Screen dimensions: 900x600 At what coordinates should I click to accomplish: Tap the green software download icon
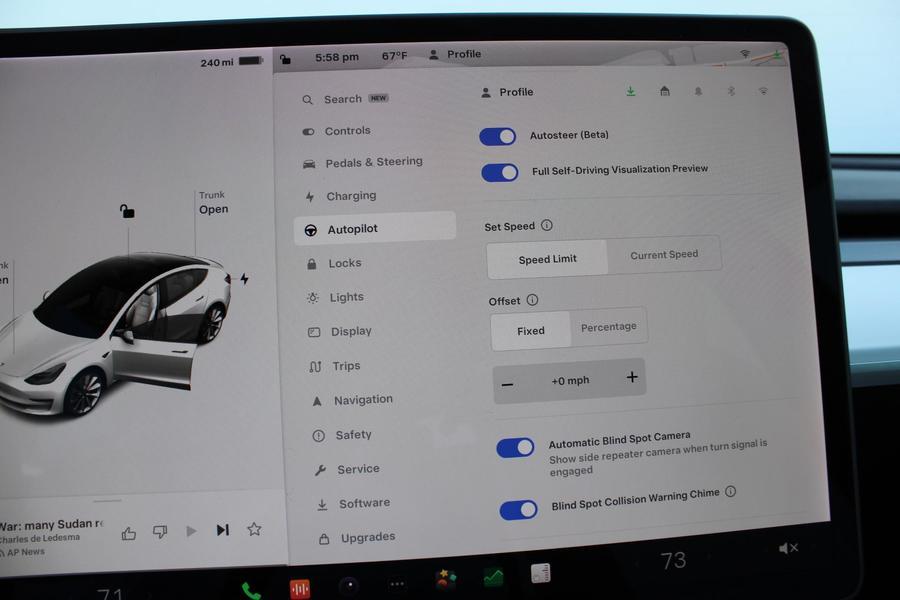tap(631, 91)
